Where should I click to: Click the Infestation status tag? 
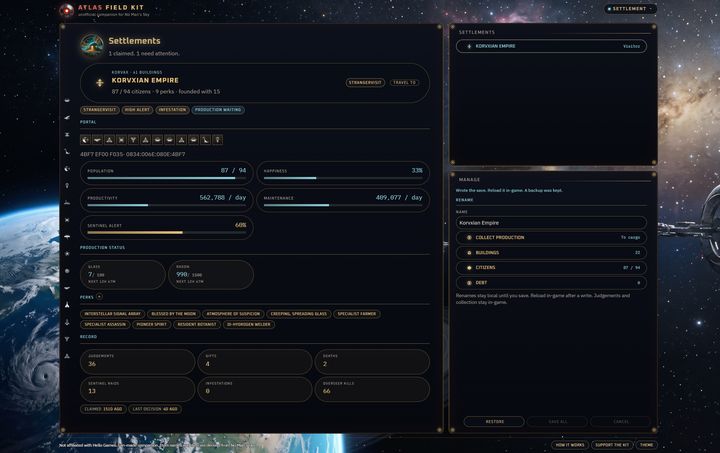tap(172, 110)
